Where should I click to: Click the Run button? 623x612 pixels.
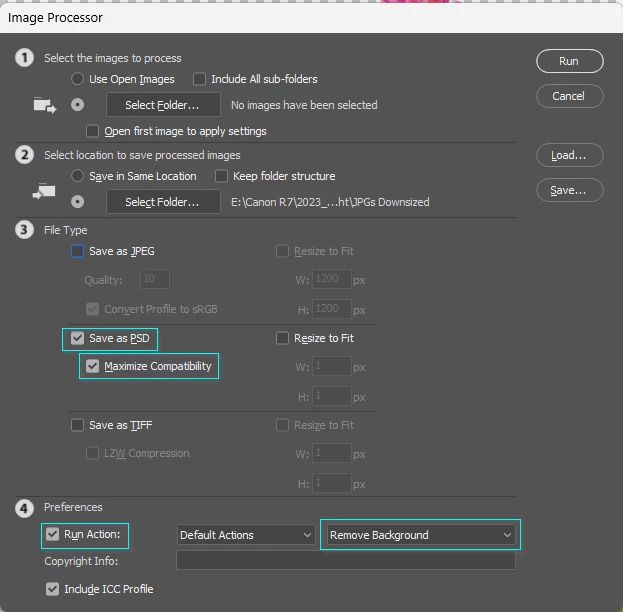(x=569, y=61)
